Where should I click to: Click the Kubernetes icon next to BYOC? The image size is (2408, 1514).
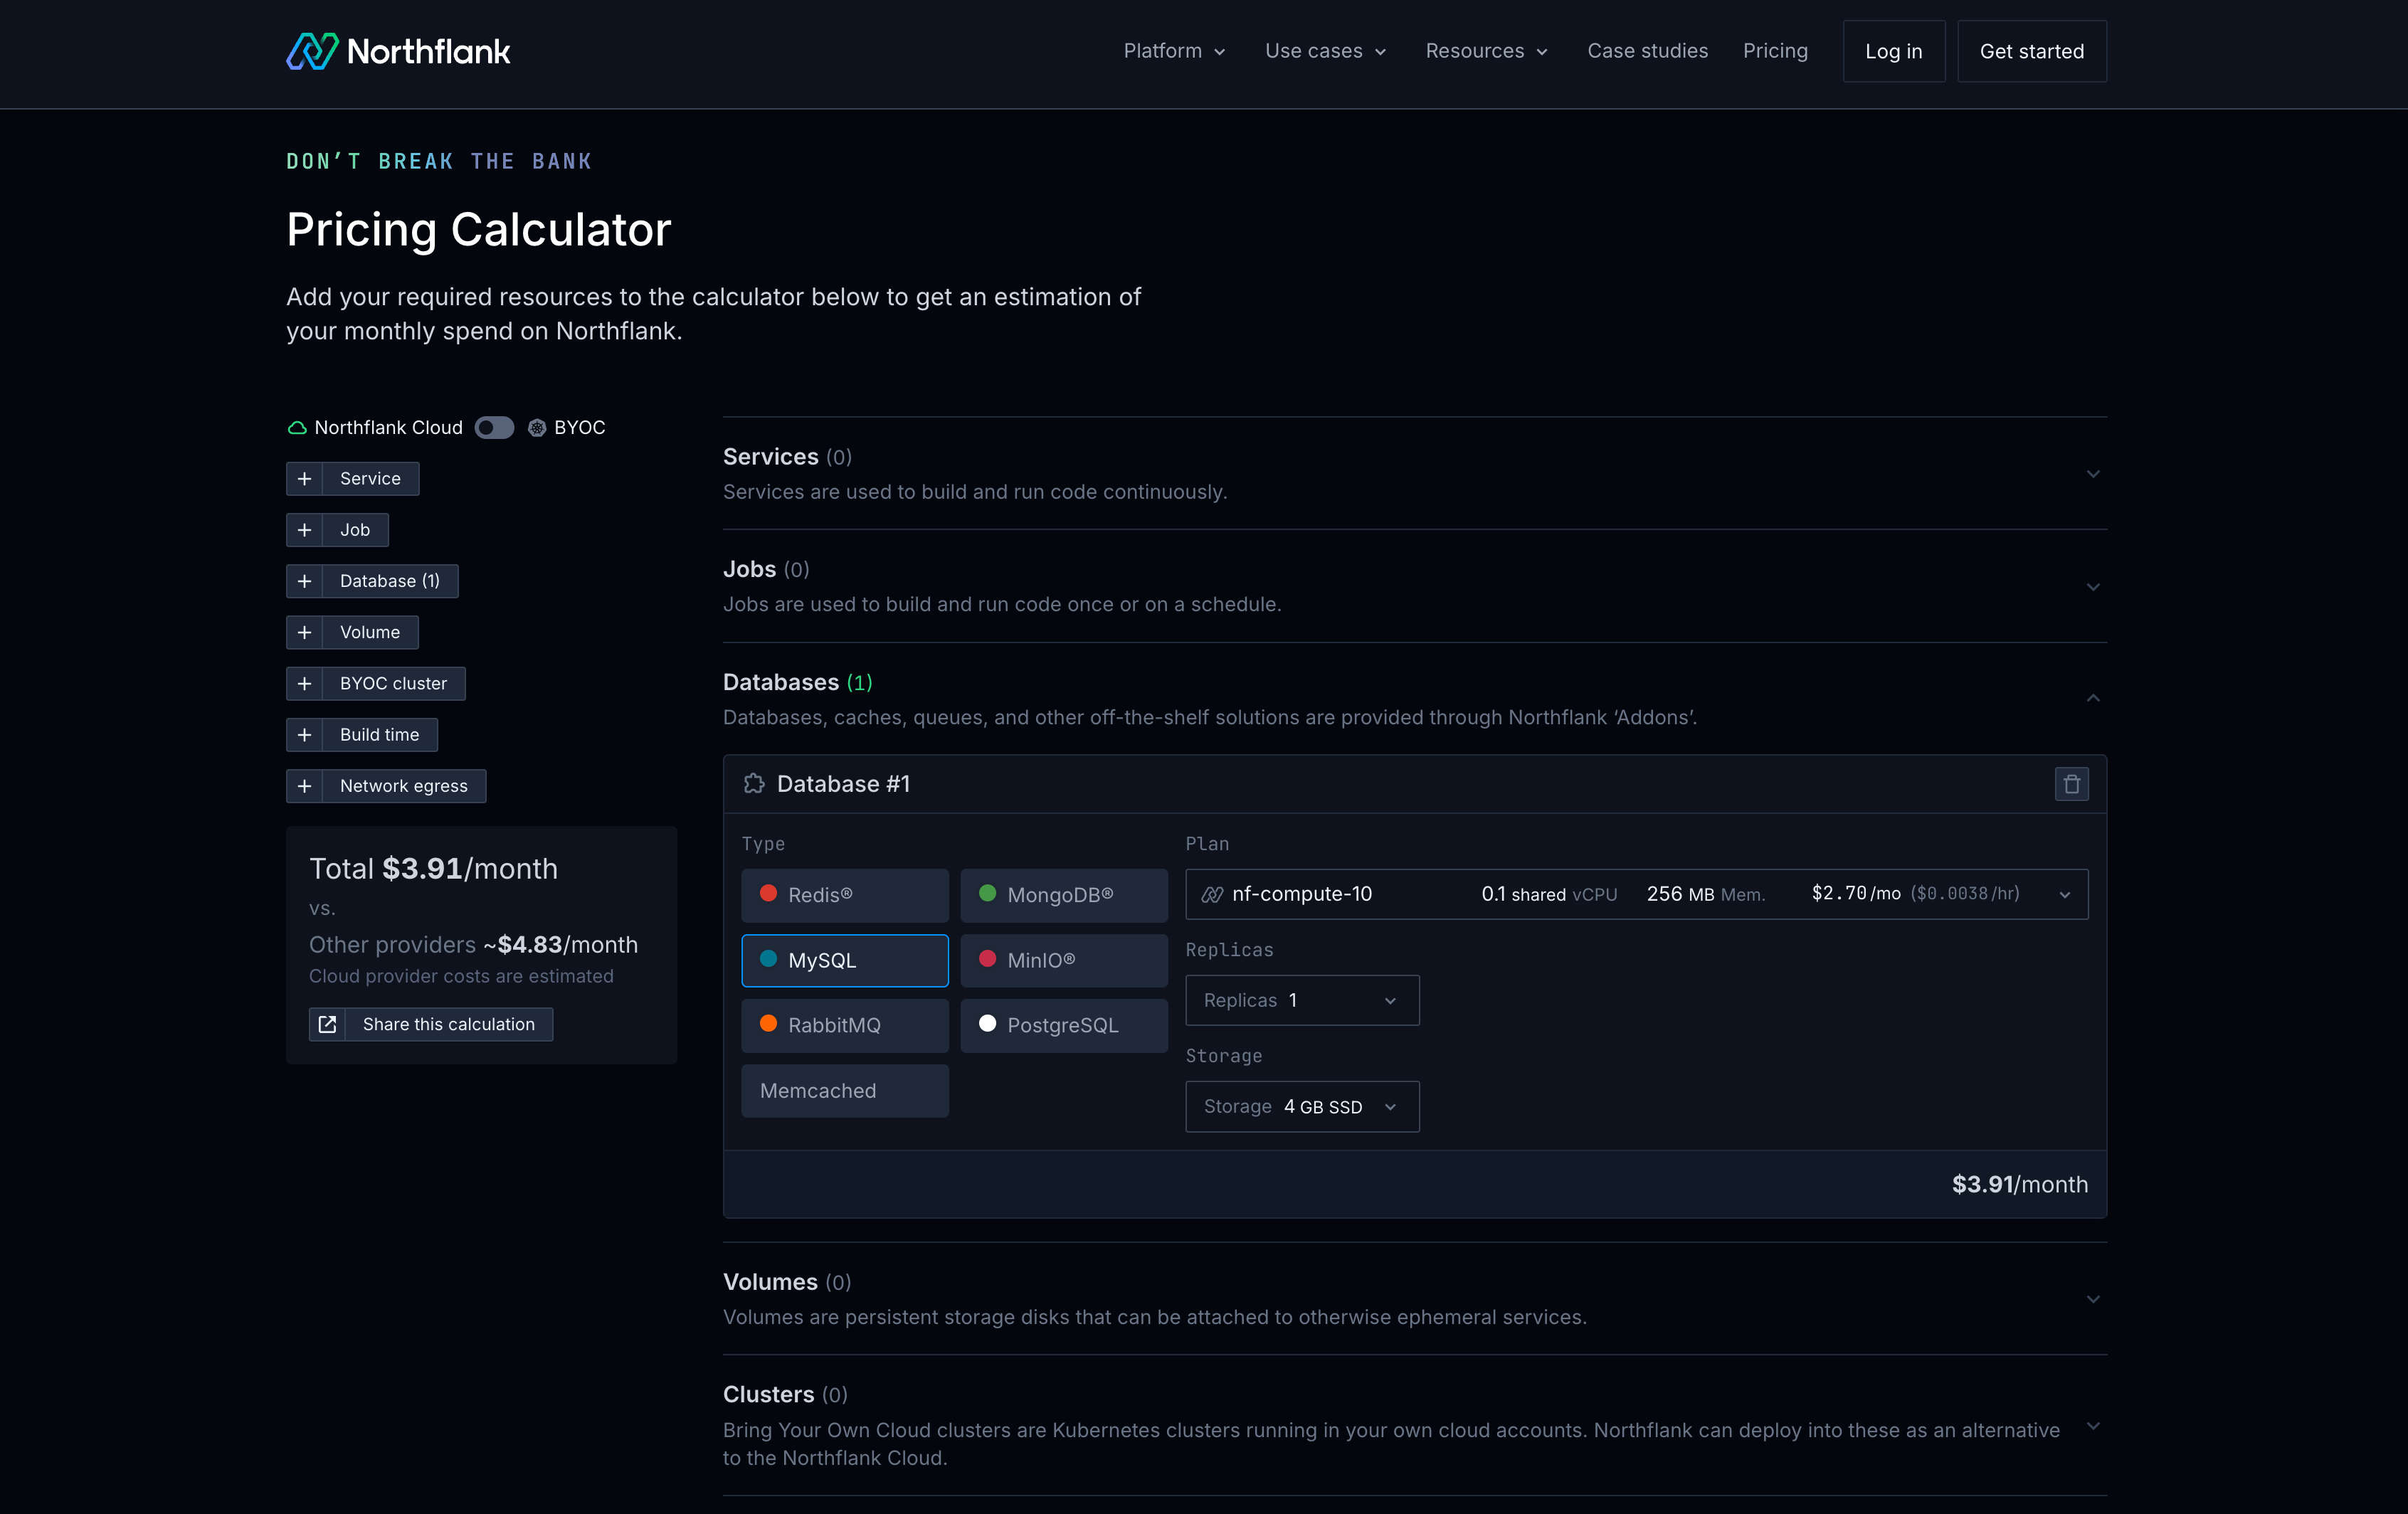(x=536, y=427)
